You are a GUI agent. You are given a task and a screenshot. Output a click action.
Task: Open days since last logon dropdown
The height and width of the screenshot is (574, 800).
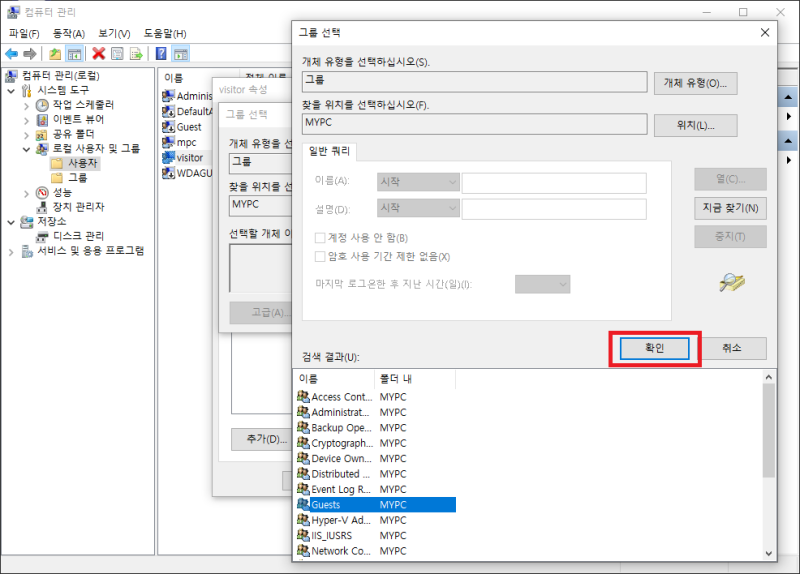(542, 284)
